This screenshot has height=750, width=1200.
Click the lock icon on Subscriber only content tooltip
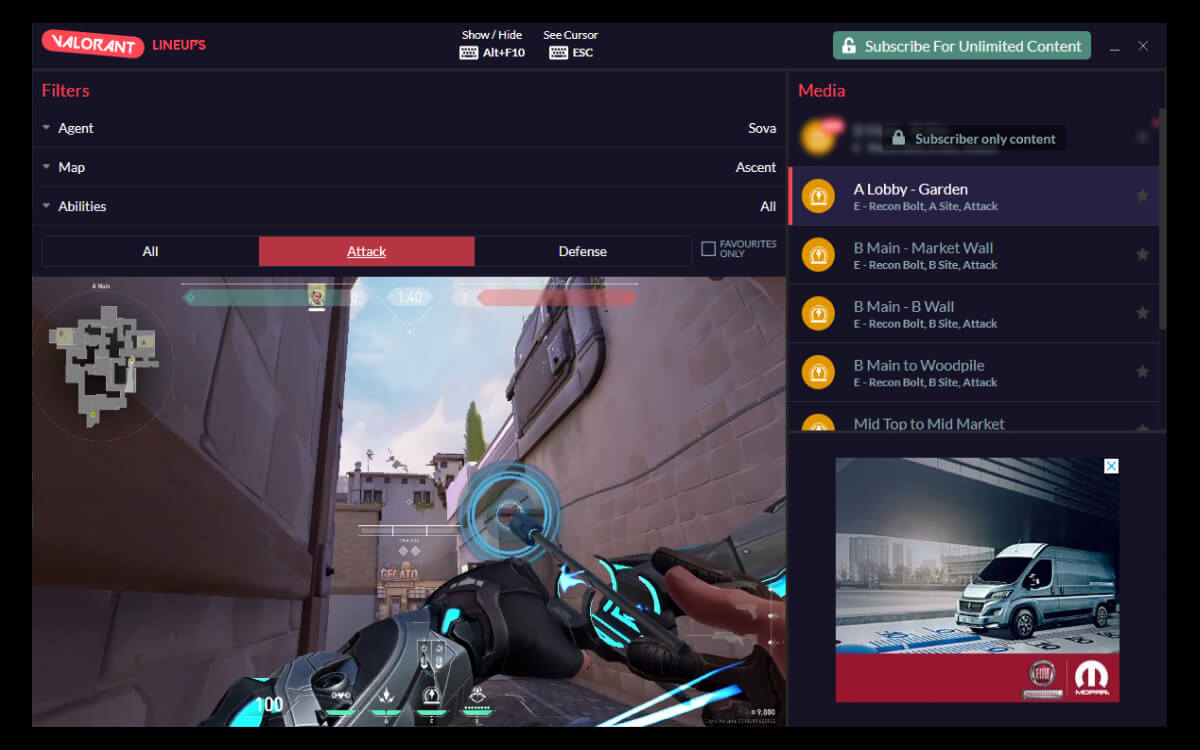899,138
